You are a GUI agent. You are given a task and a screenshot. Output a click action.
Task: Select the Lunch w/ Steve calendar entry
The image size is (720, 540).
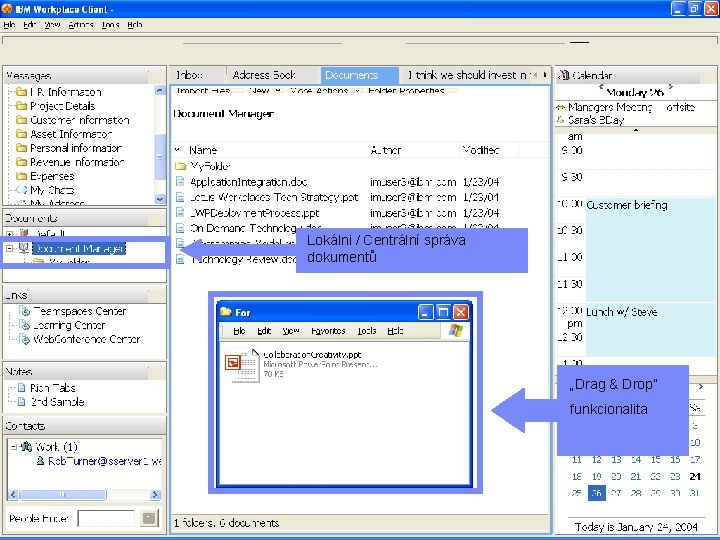coord(650,329)
